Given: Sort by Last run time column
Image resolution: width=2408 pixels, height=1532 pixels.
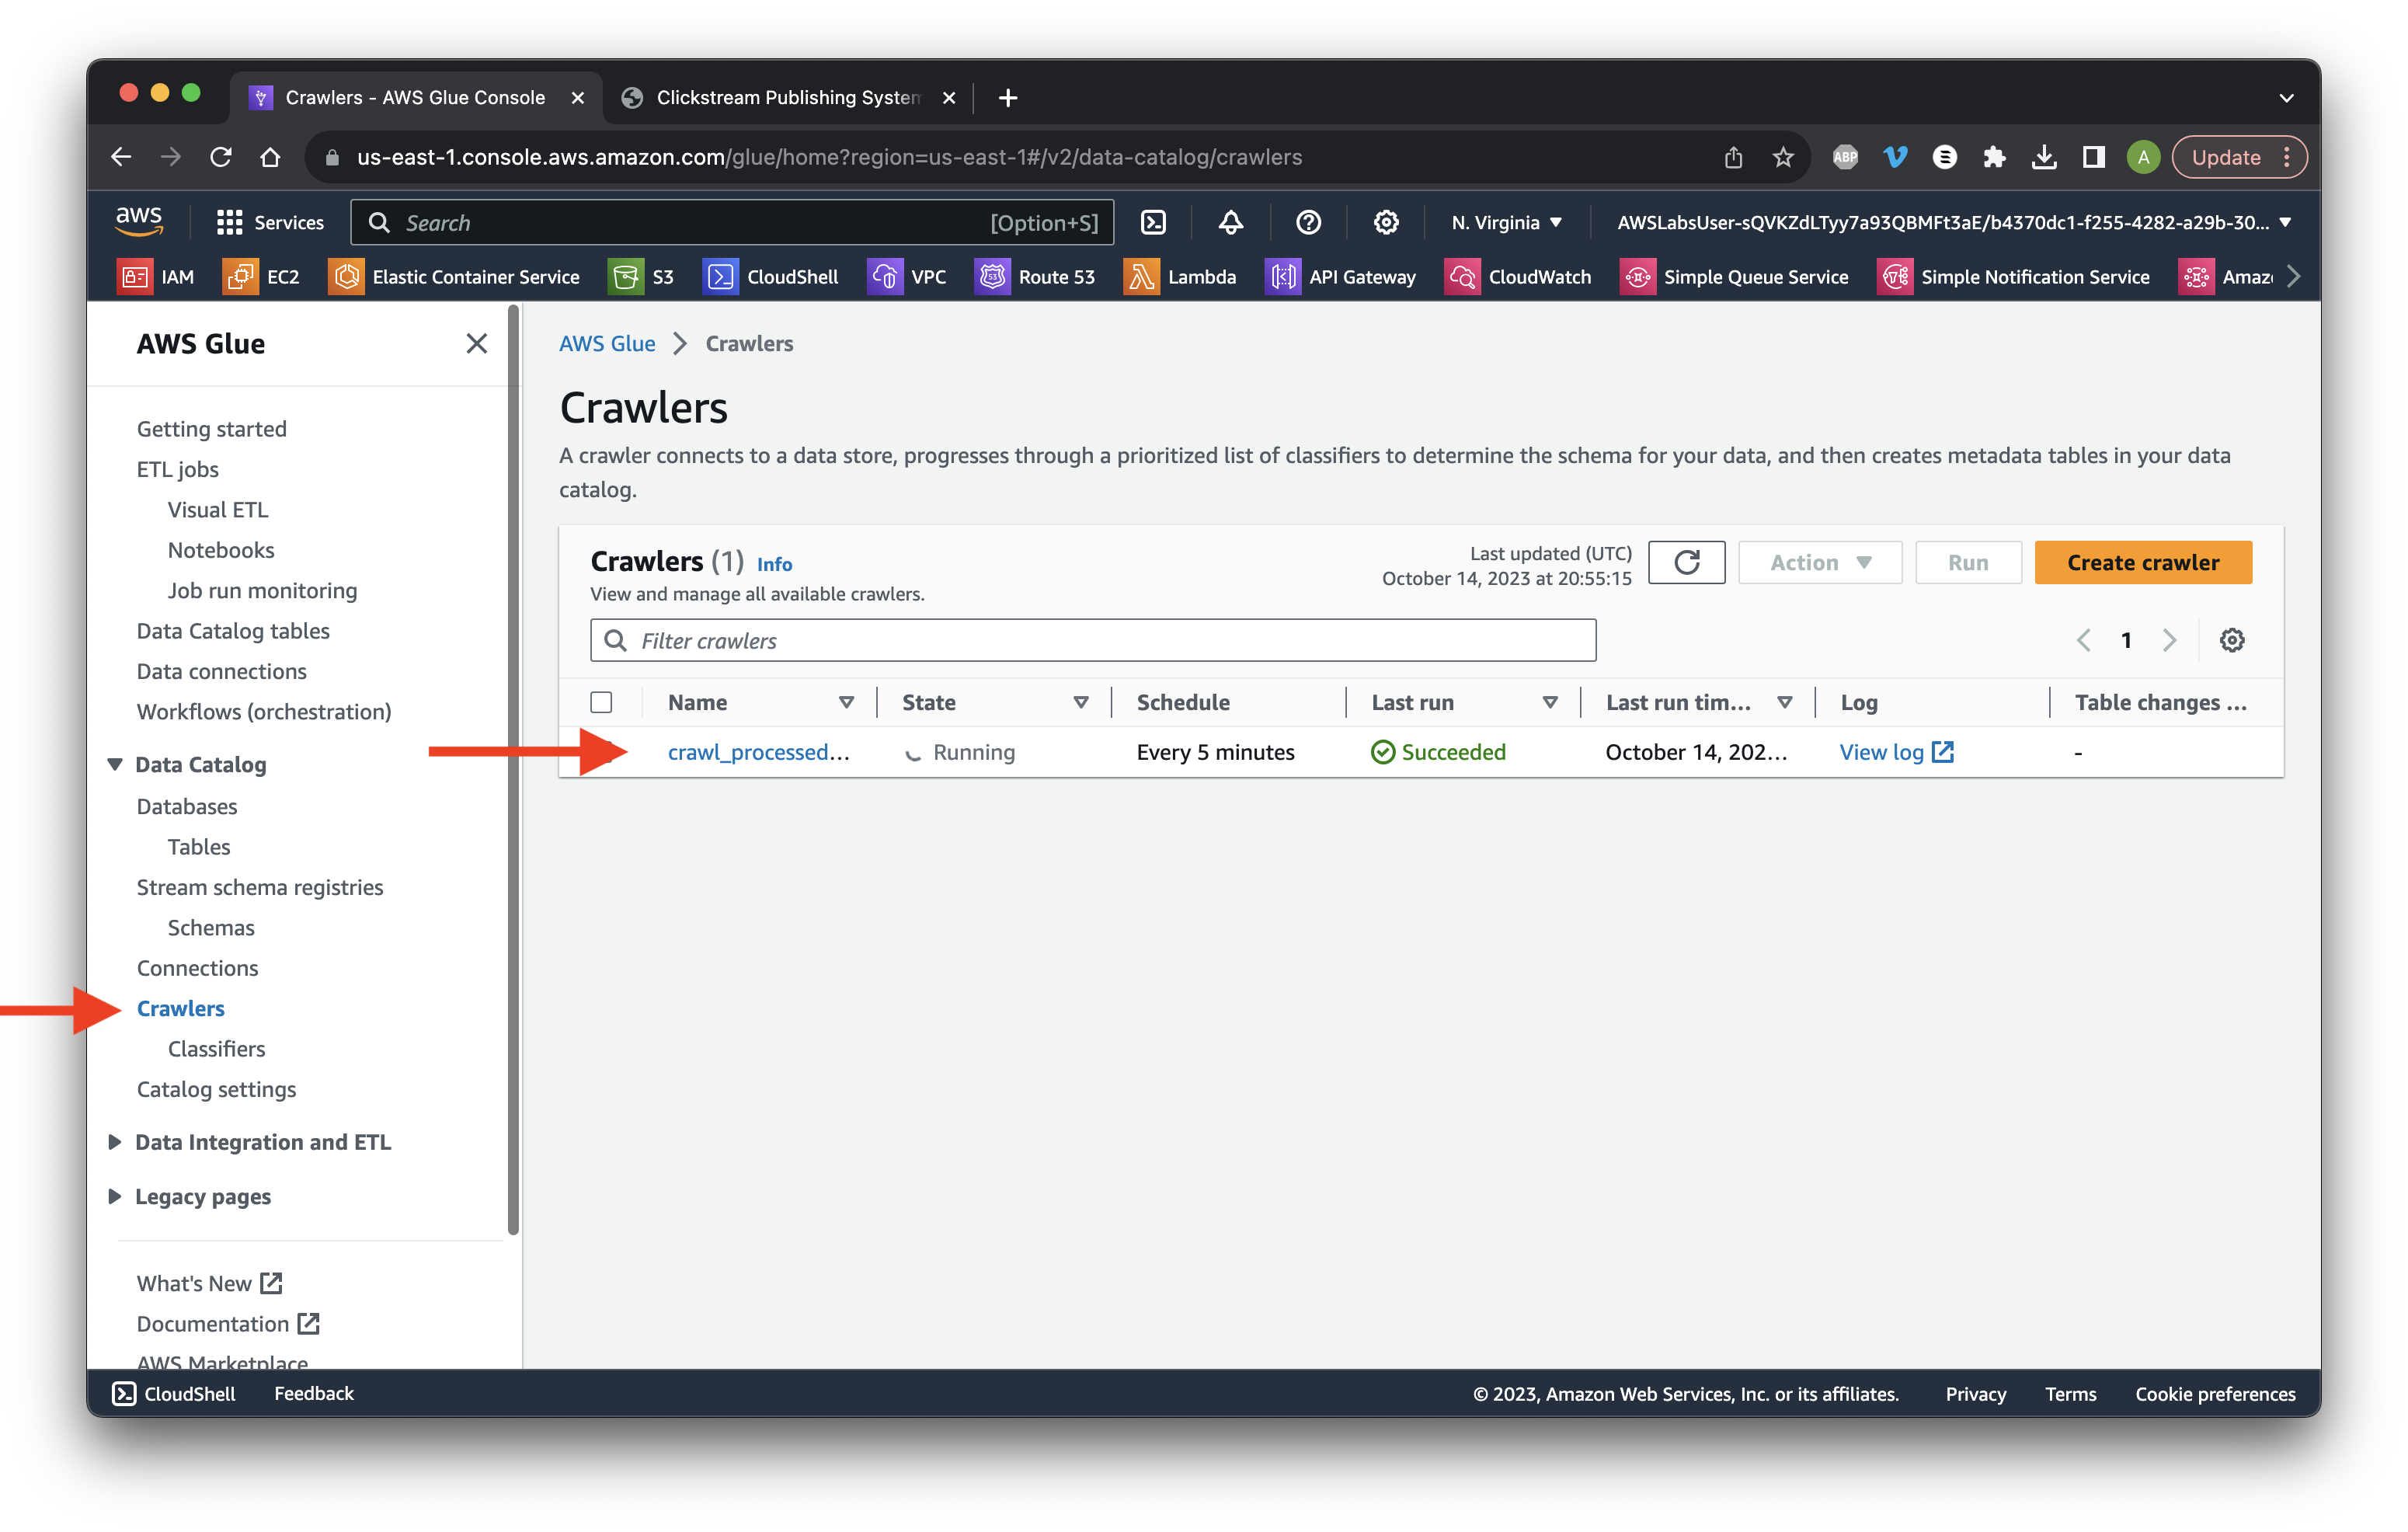Looking at the screenshot, I should (1785, 702).
